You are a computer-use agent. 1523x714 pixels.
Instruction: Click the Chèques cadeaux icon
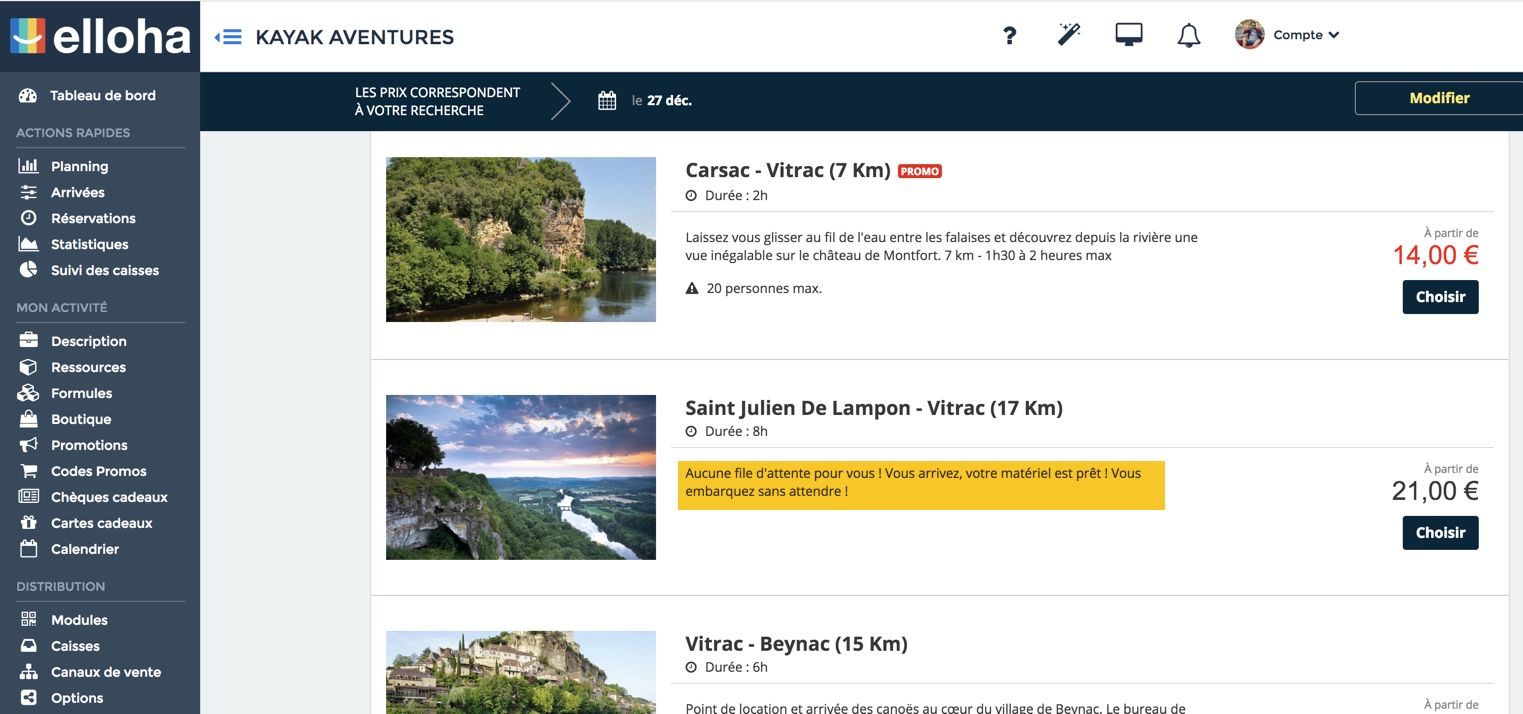pos(28,497)
